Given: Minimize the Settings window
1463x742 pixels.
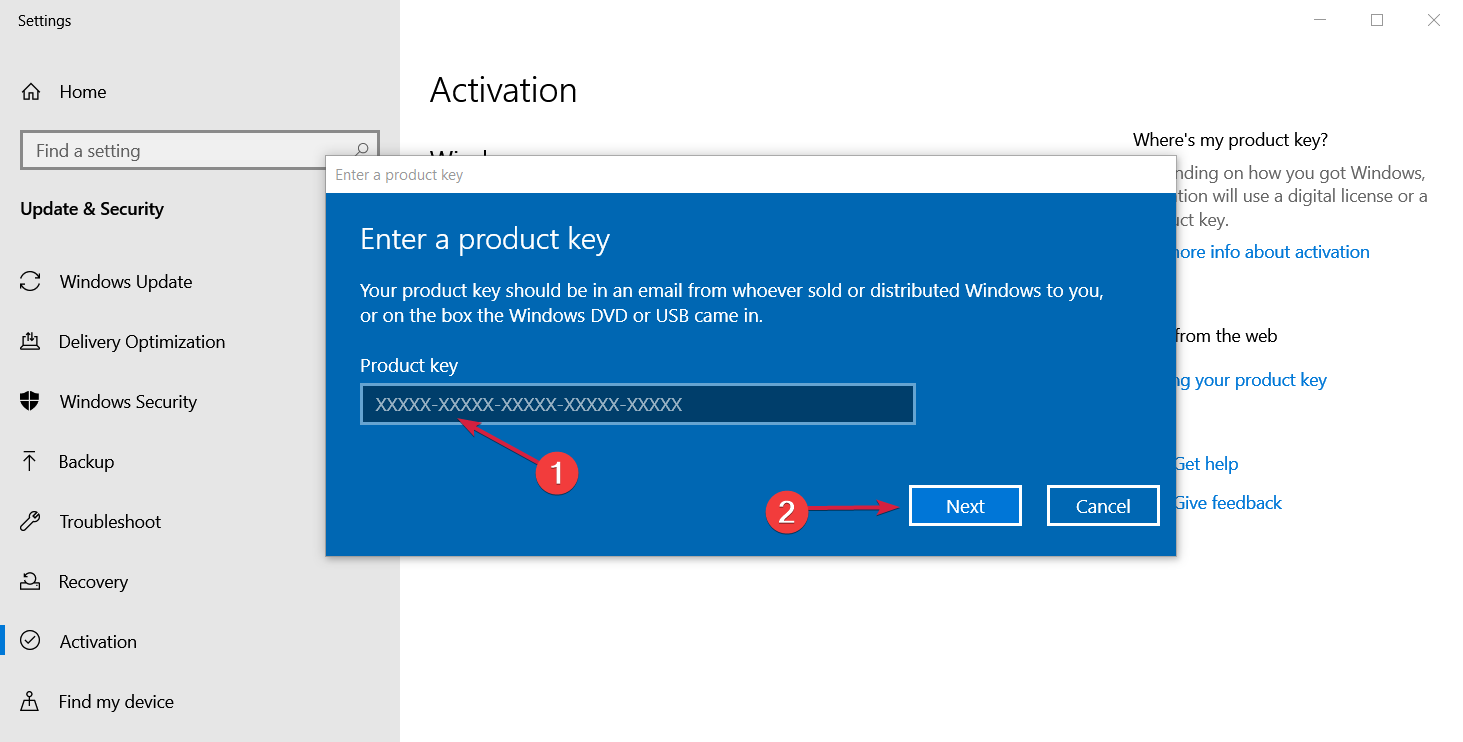Looking at the screenshot, I should click(x=1318, y=20).
